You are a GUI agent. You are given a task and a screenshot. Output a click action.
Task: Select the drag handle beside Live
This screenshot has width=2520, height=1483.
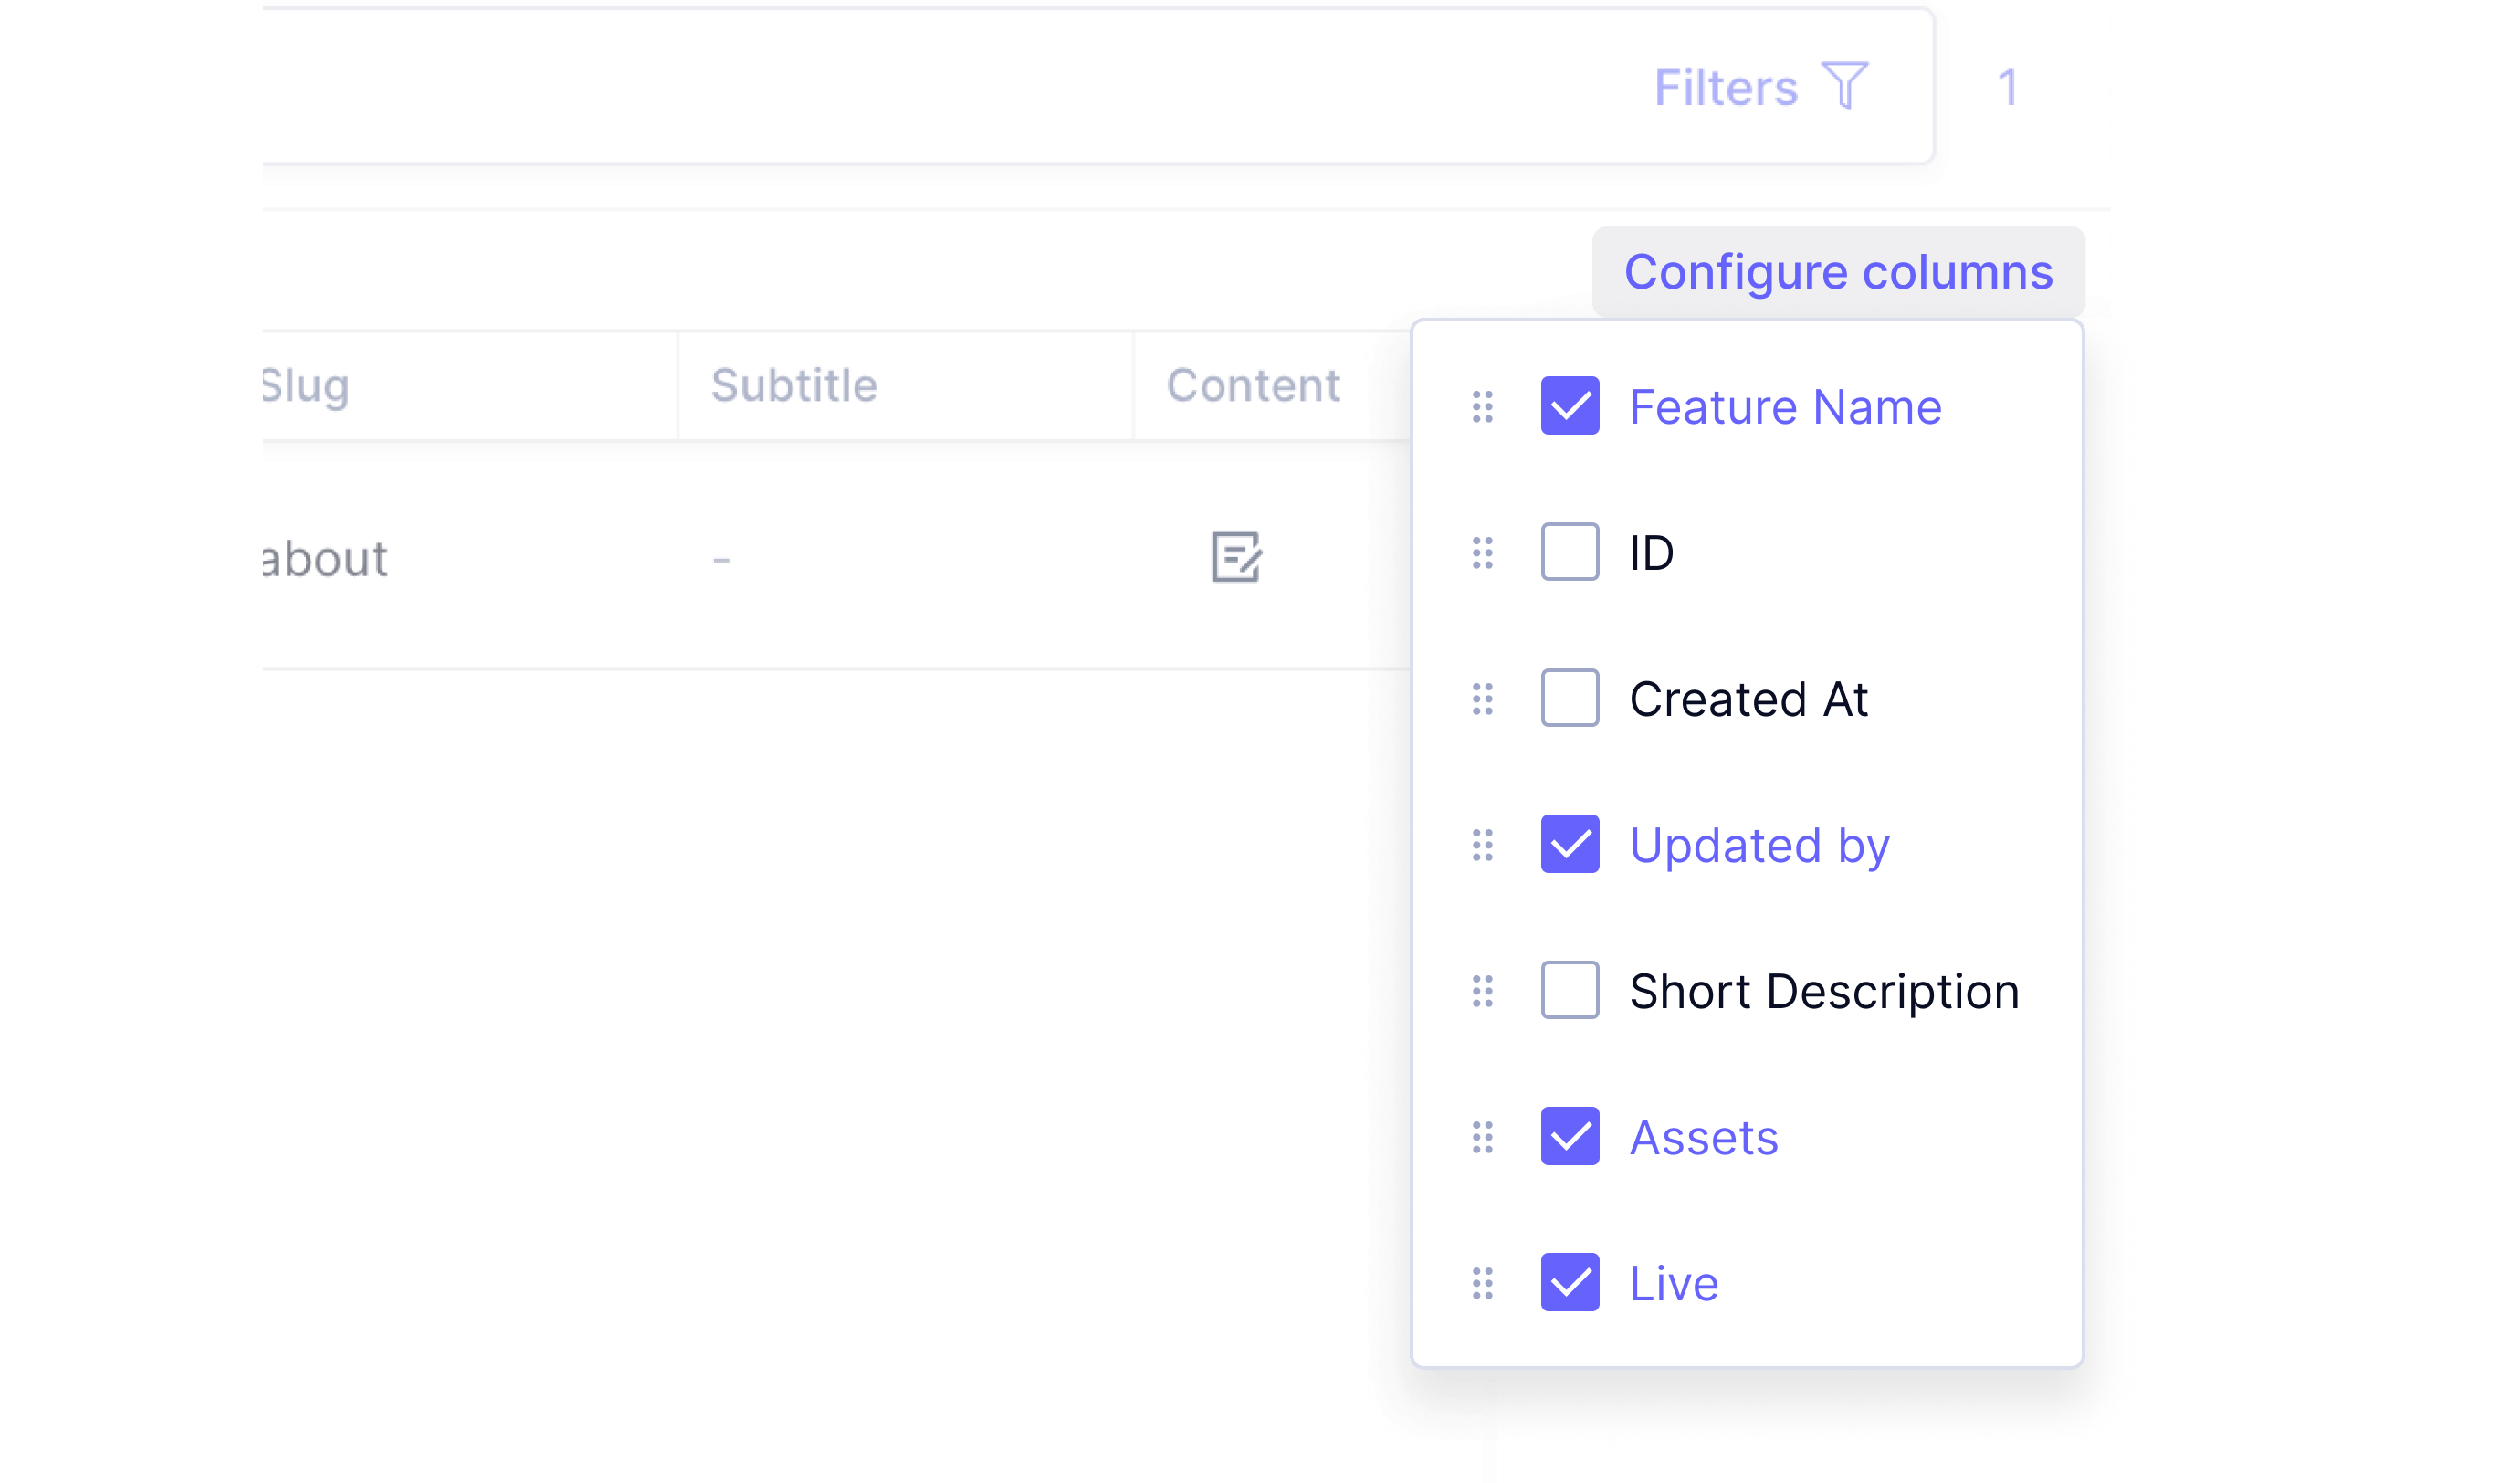coord(1482,1282)
